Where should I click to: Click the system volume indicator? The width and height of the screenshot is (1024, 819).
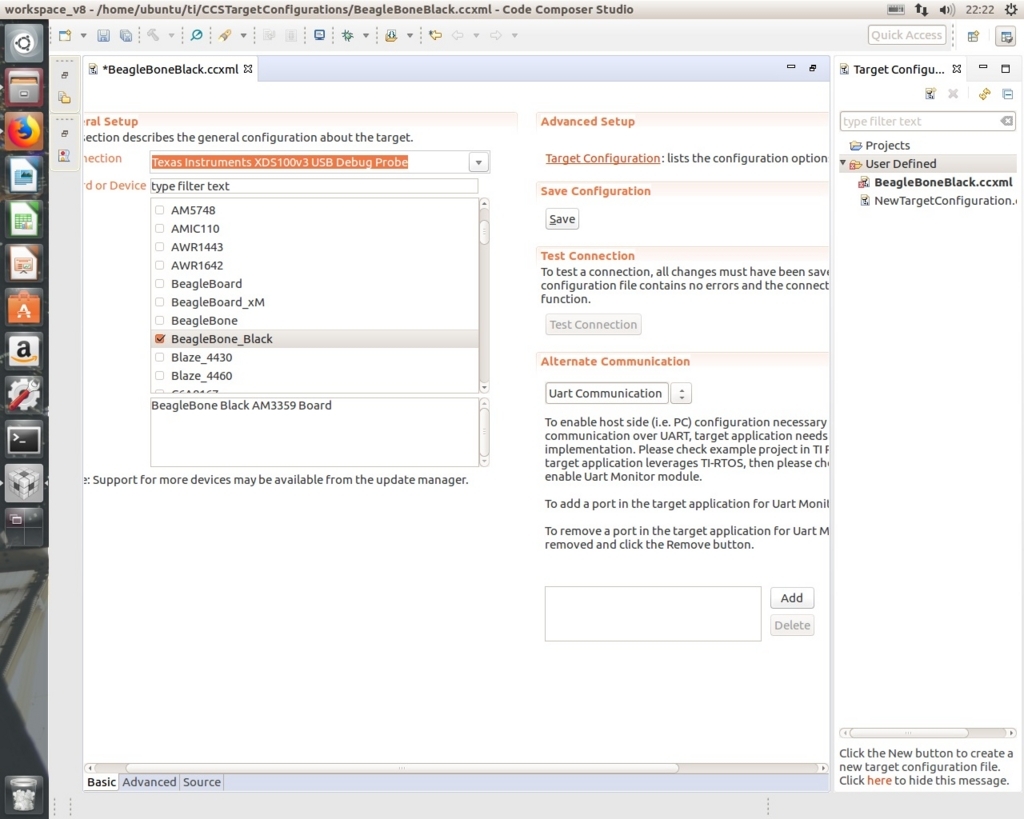(946, 10)
